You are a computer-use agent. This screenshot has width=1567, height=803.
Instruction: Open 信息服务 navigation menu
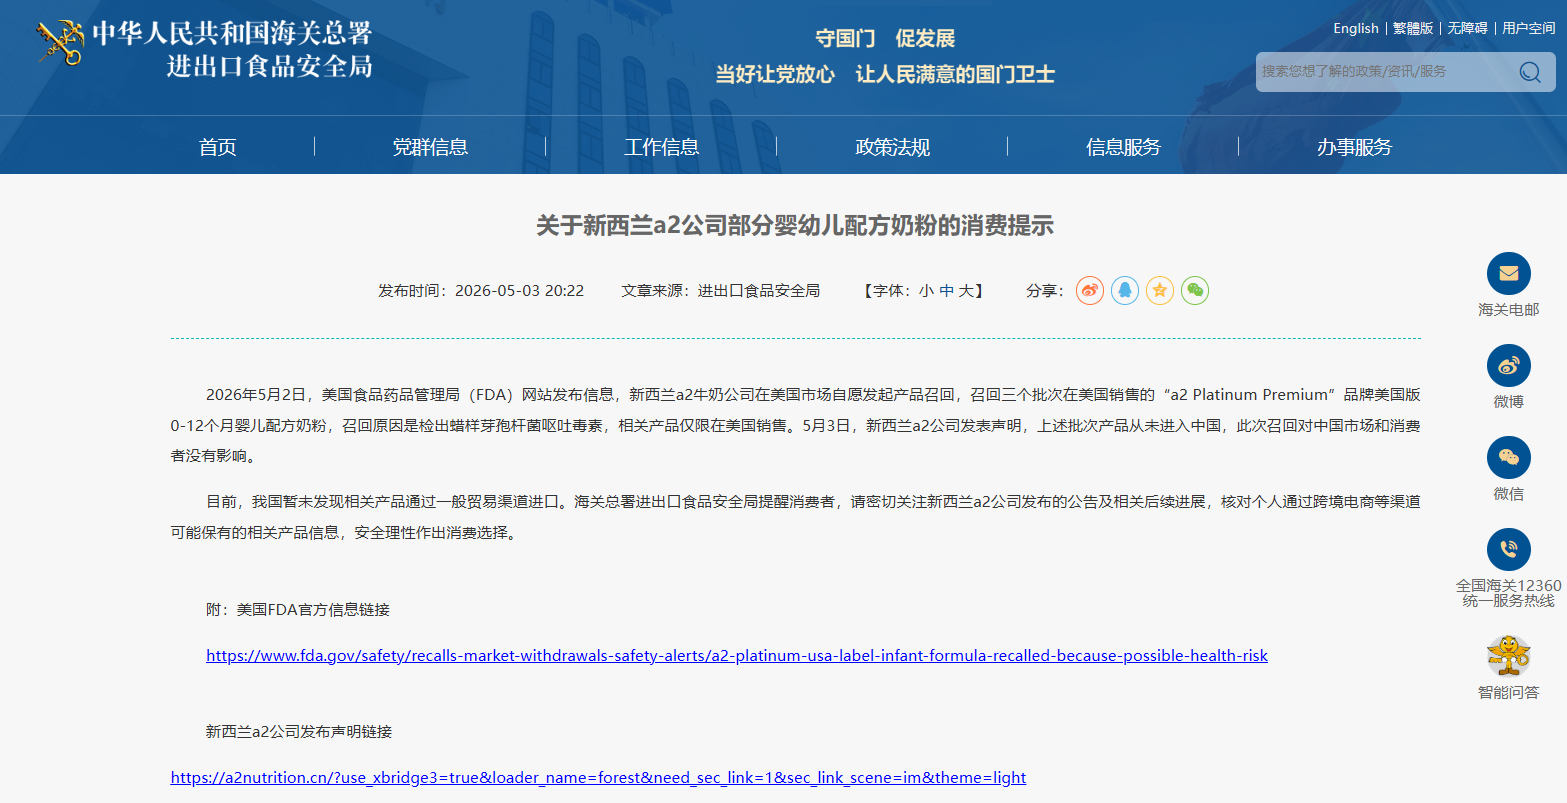coord(1123,147)
